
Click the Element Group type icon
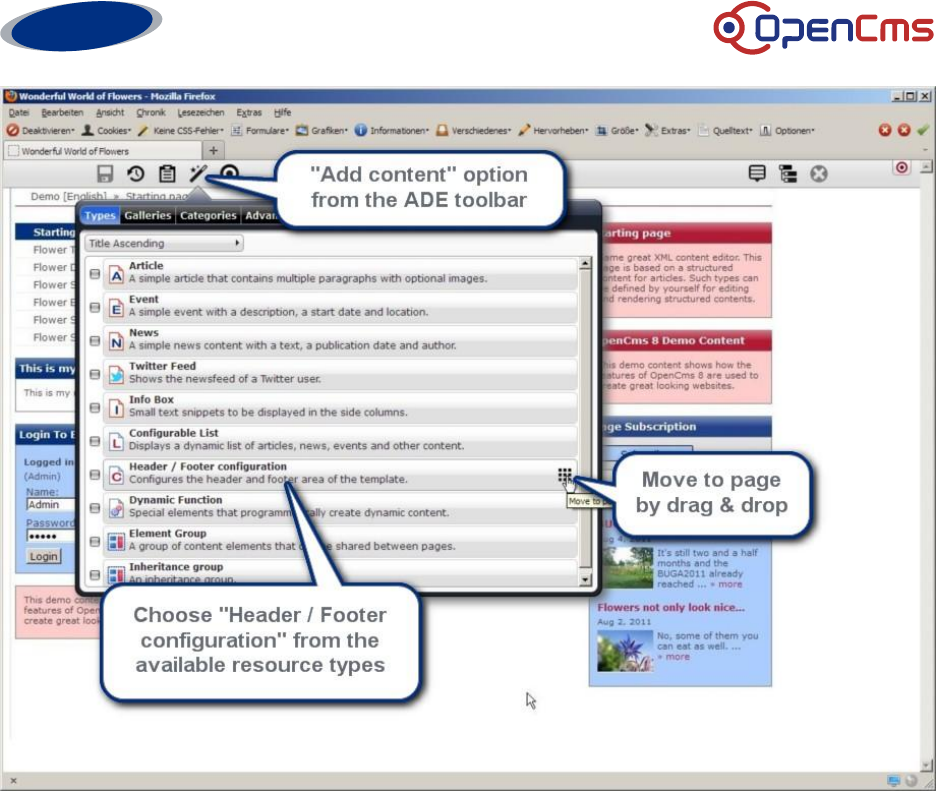click(116, 542)
